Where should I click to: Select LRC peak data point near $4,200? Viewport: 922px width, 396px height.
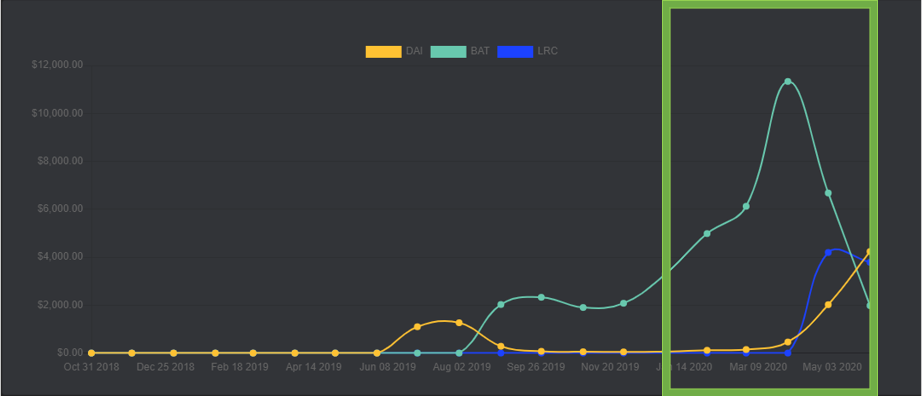pyautogui.click(x=828, y=252)
